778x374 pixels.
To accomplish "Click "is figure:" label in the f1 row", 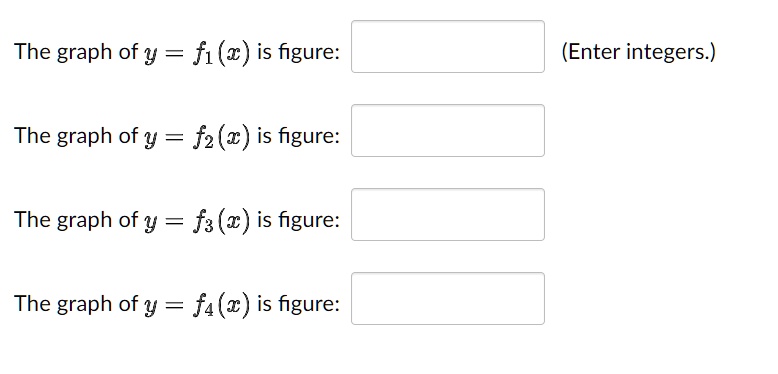I will tap(298, 52).
